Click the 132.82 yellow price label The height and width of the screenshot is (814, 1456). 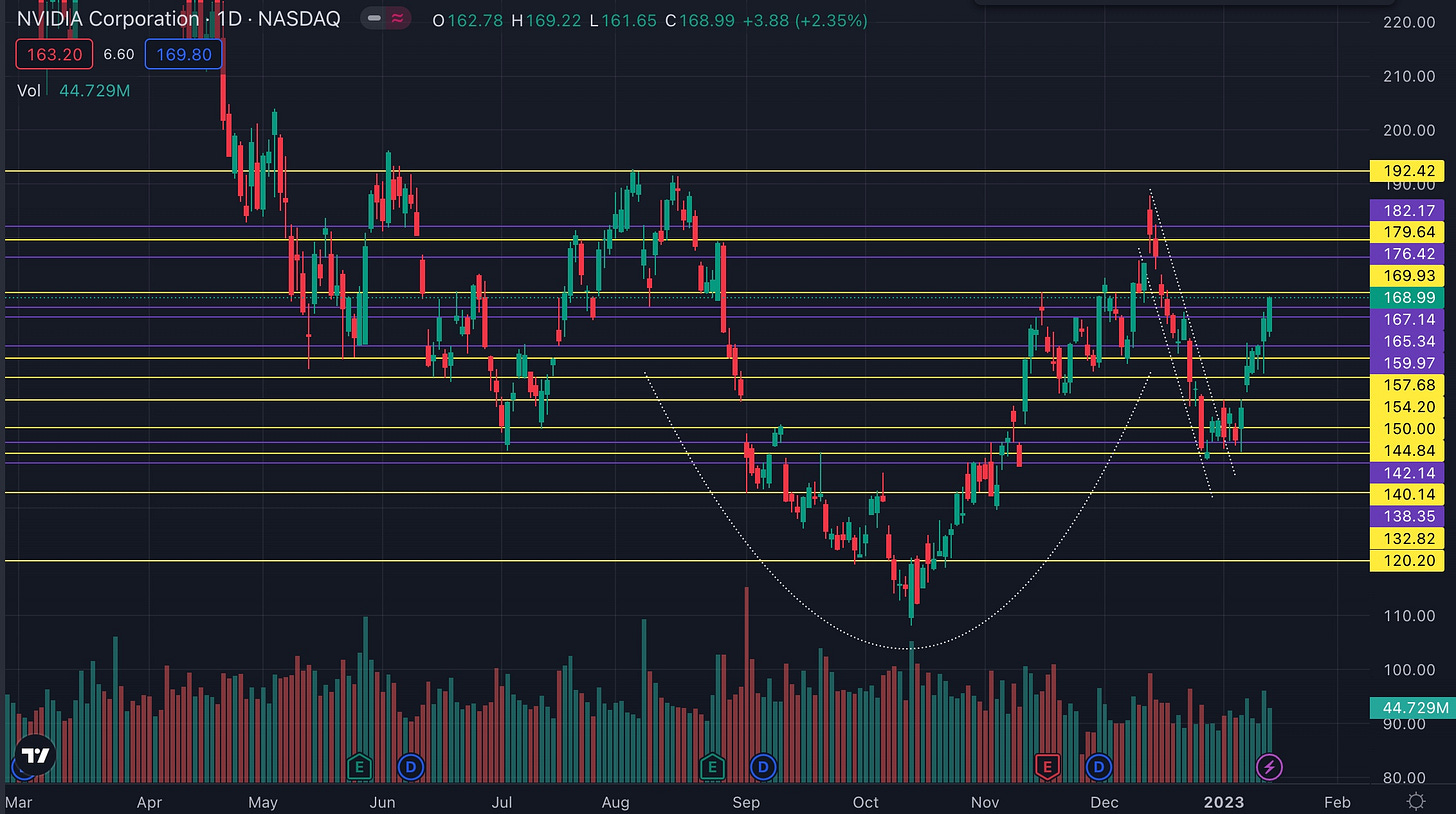[1407, 539]
